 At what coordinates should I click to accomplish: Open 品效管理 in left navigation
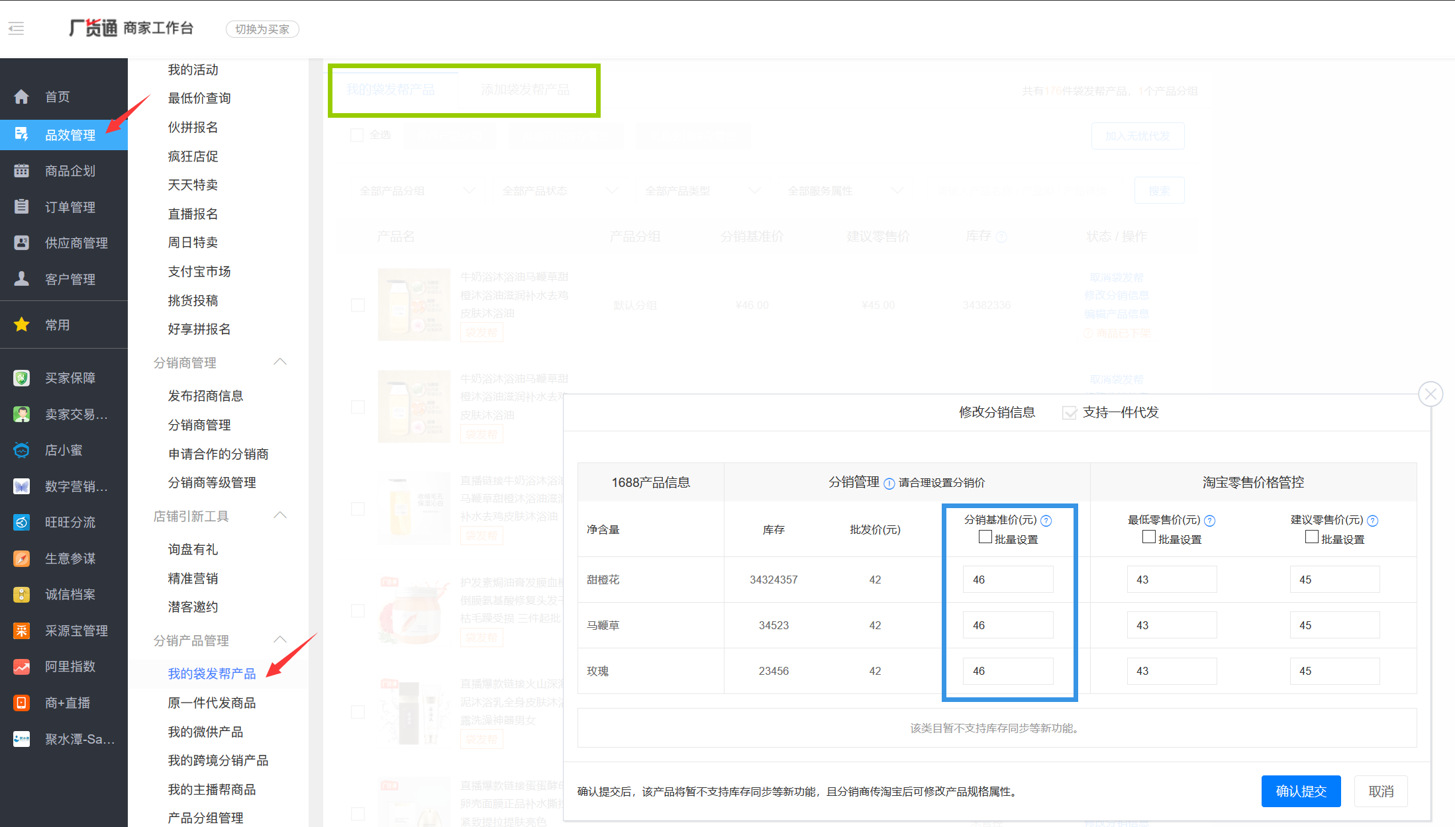[x=70, y=135]
